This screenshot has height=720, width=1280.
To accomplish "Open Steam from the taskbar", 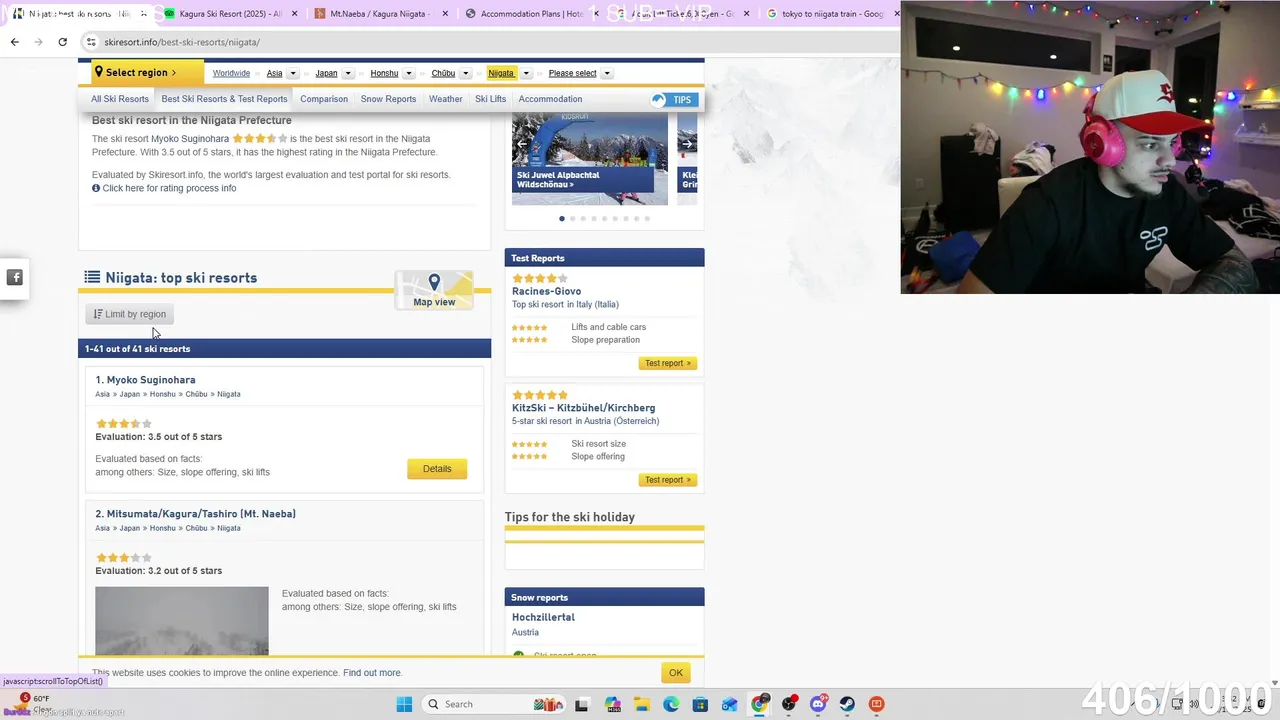I will (x=847, y=704).
